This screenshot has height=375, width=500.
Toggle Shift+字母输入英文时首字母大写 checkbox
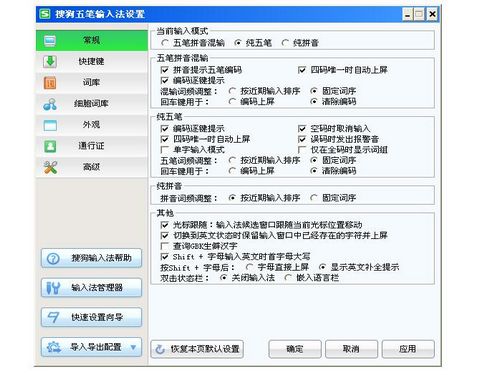click(x=164, y=257)
